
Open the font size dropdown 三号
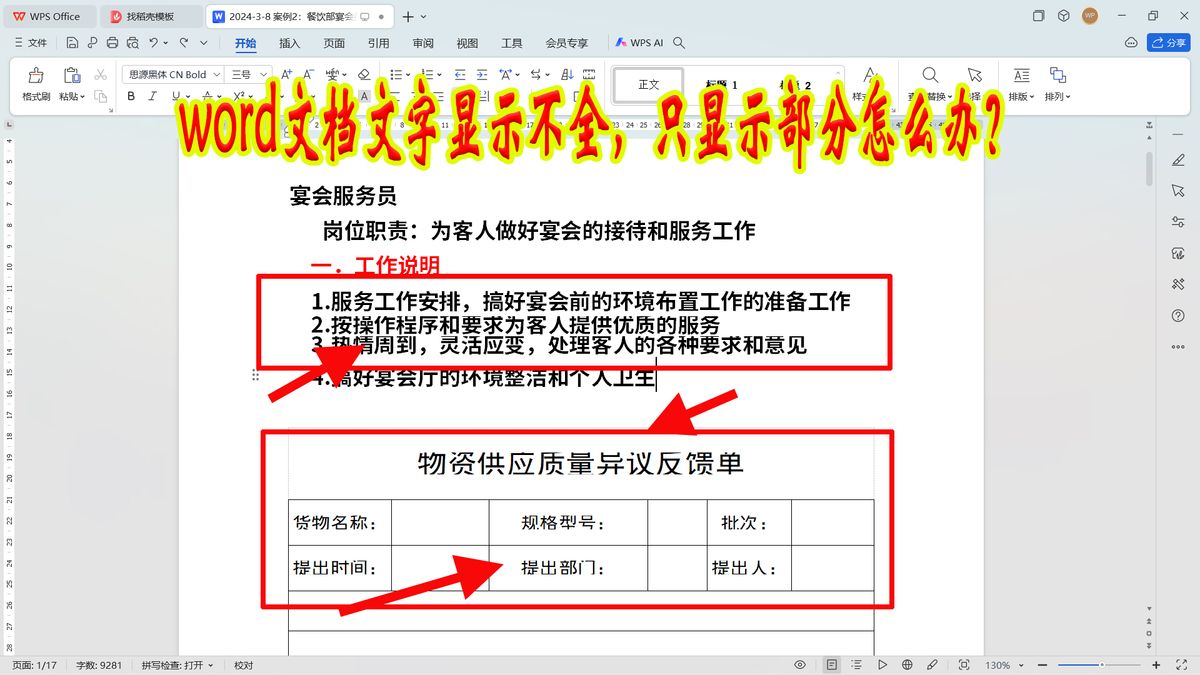[x=264, y=74]
